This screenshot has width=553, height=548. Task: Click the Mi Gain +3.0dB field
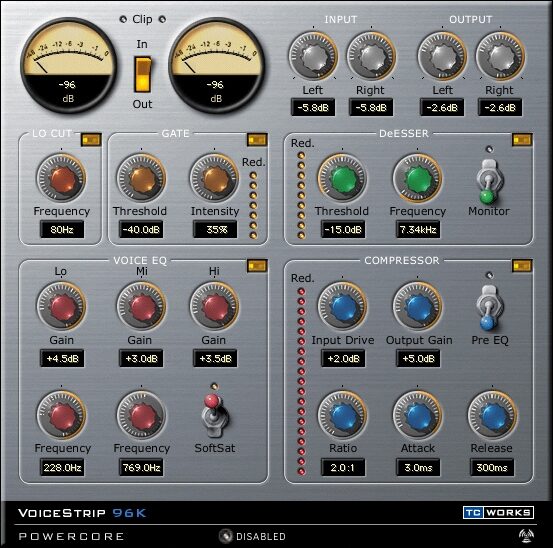click(141, 359)
